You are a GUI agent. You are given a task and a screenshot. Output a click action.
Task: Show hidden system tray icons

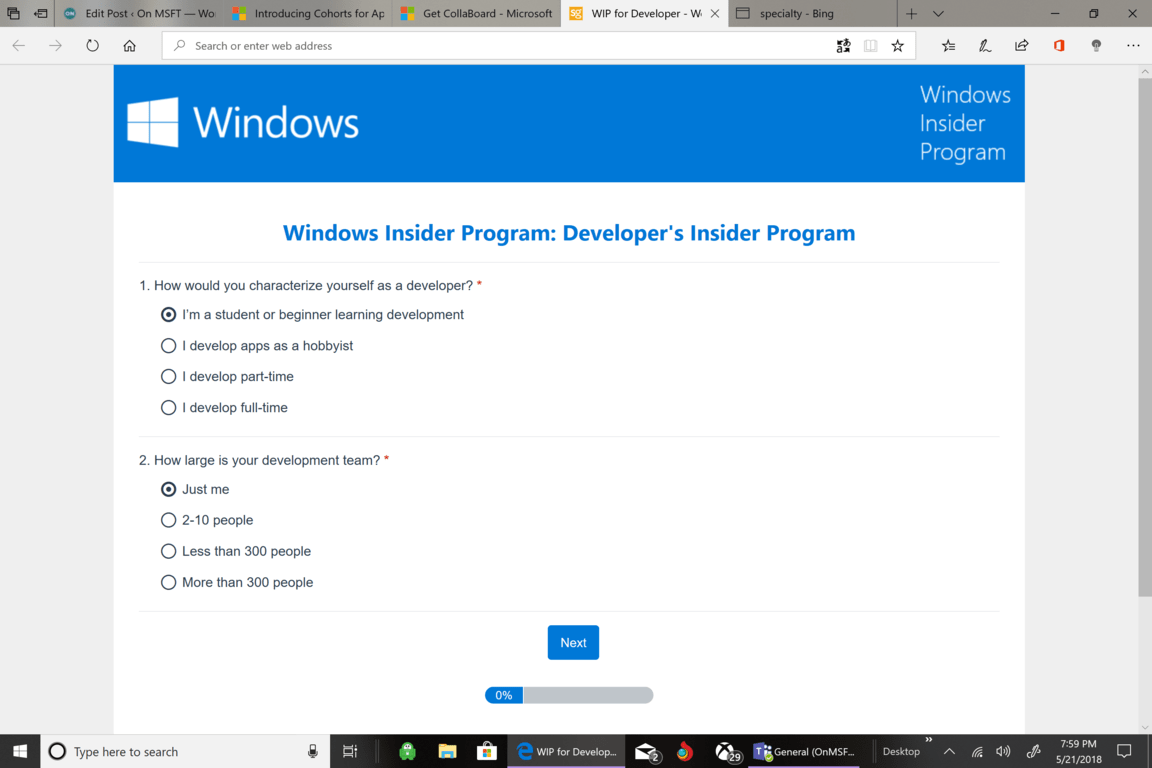pos(949,751)
